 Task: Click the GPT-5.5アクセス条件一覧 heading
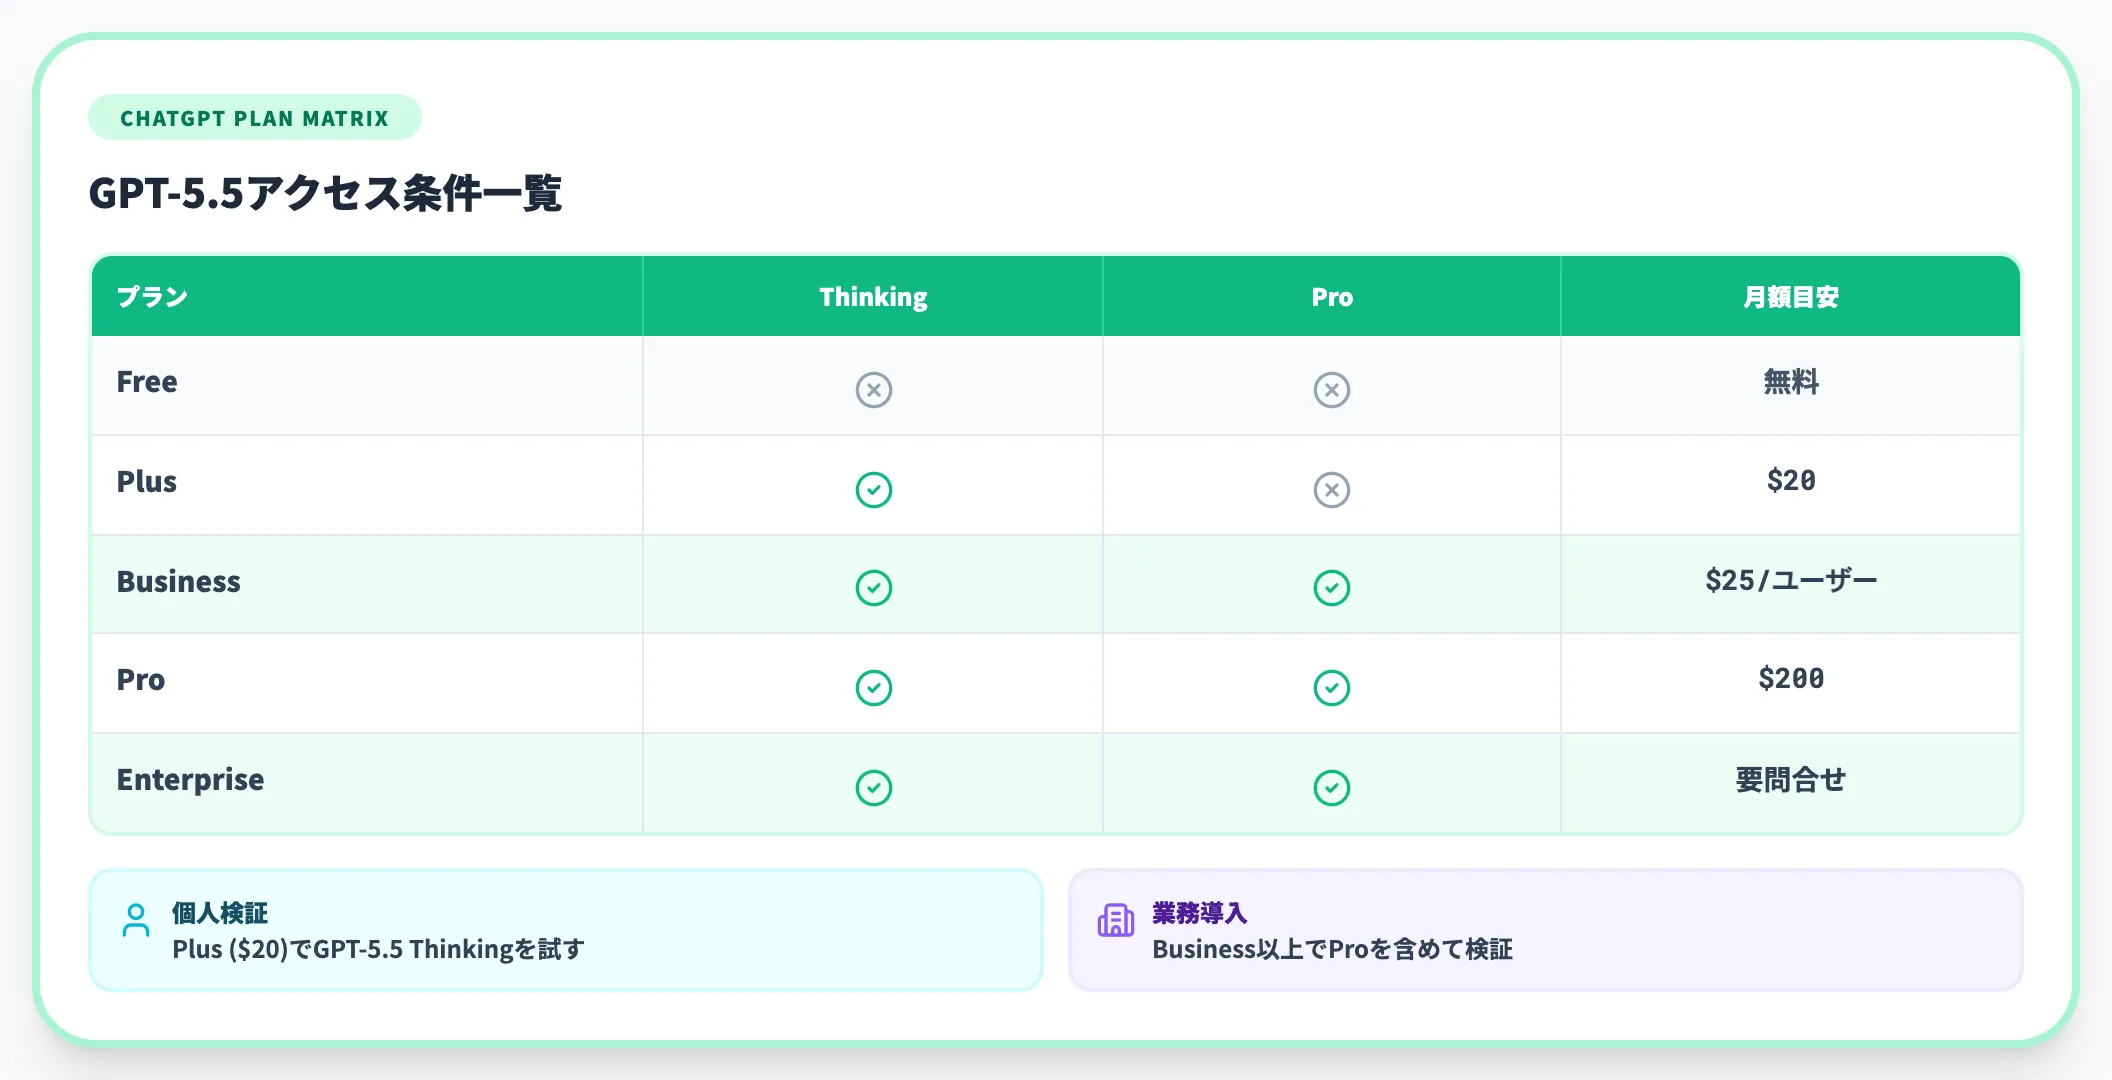(x=325, y=193)
